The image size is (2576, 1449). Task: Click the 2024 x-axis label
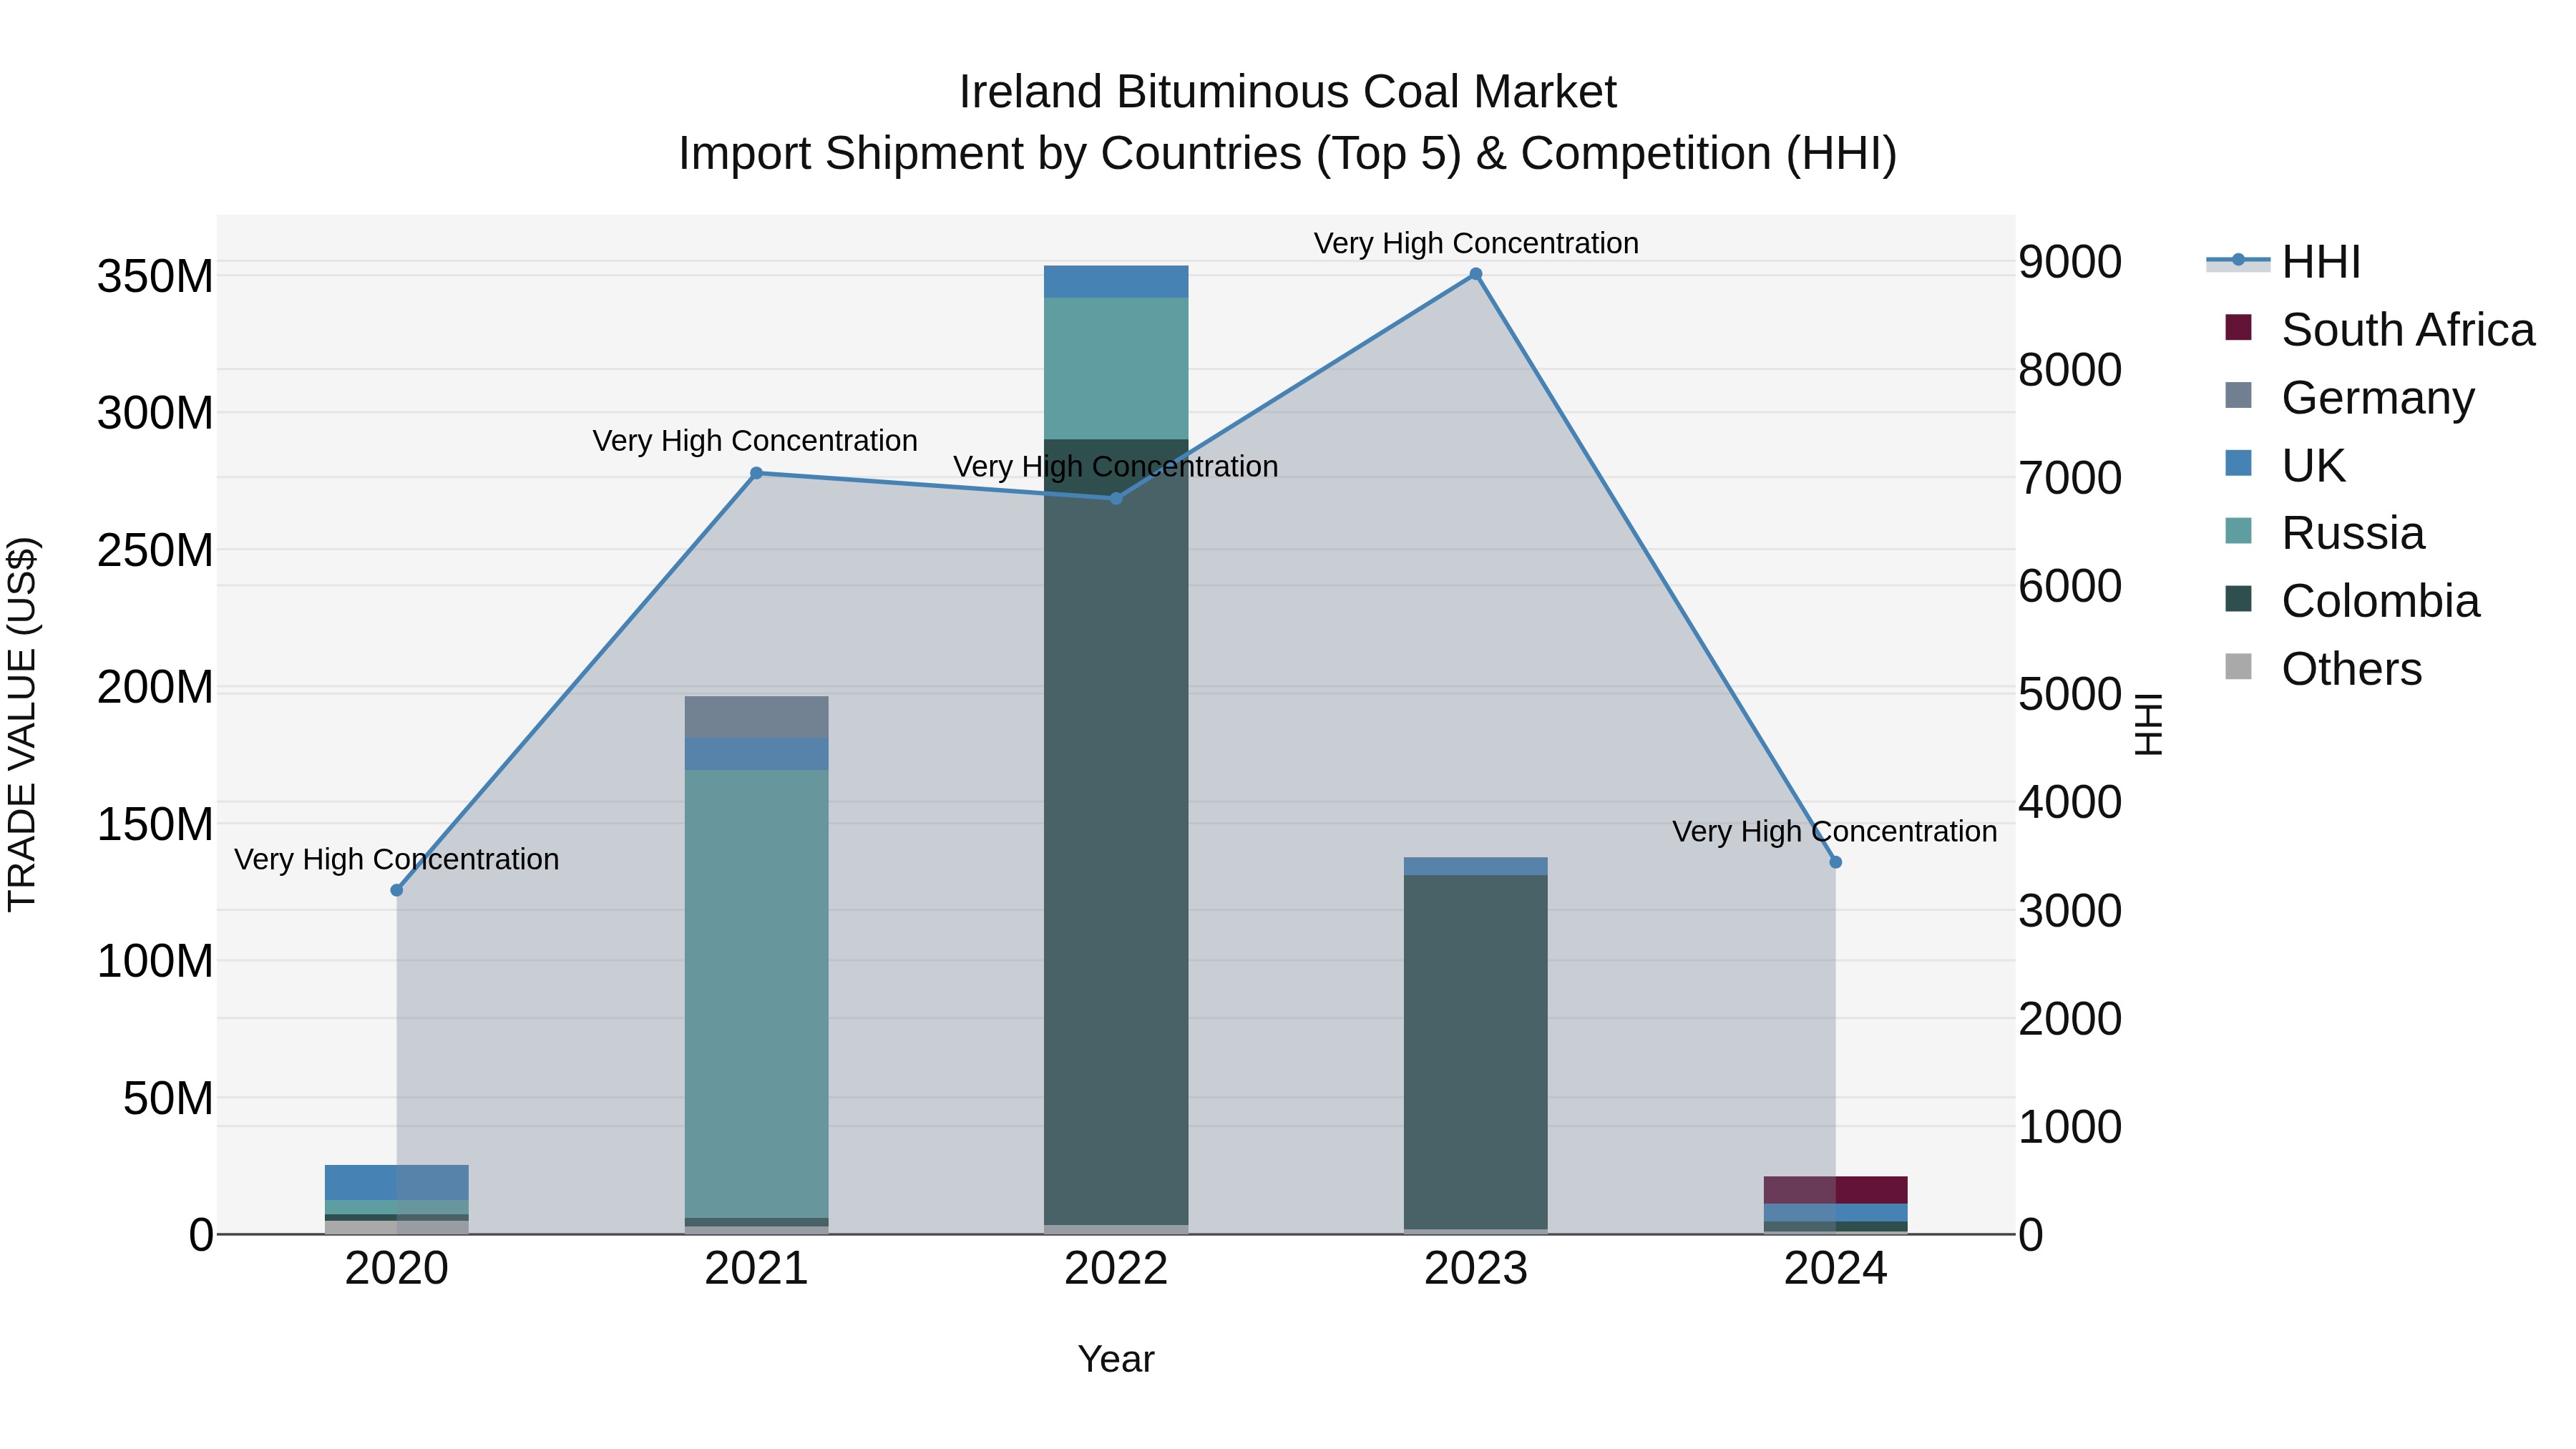click(x=1835, y=1269)
